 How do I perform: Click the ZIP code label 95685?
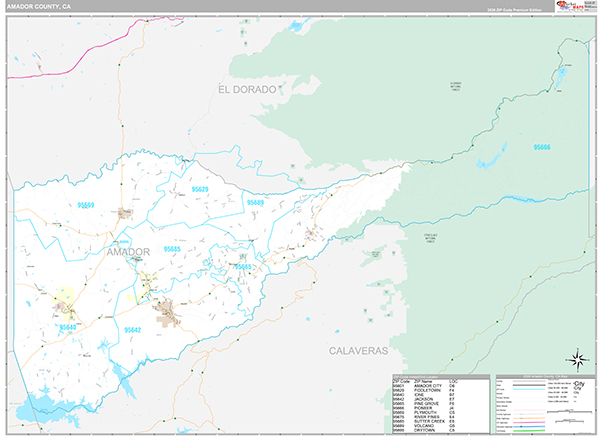(172, 249)
